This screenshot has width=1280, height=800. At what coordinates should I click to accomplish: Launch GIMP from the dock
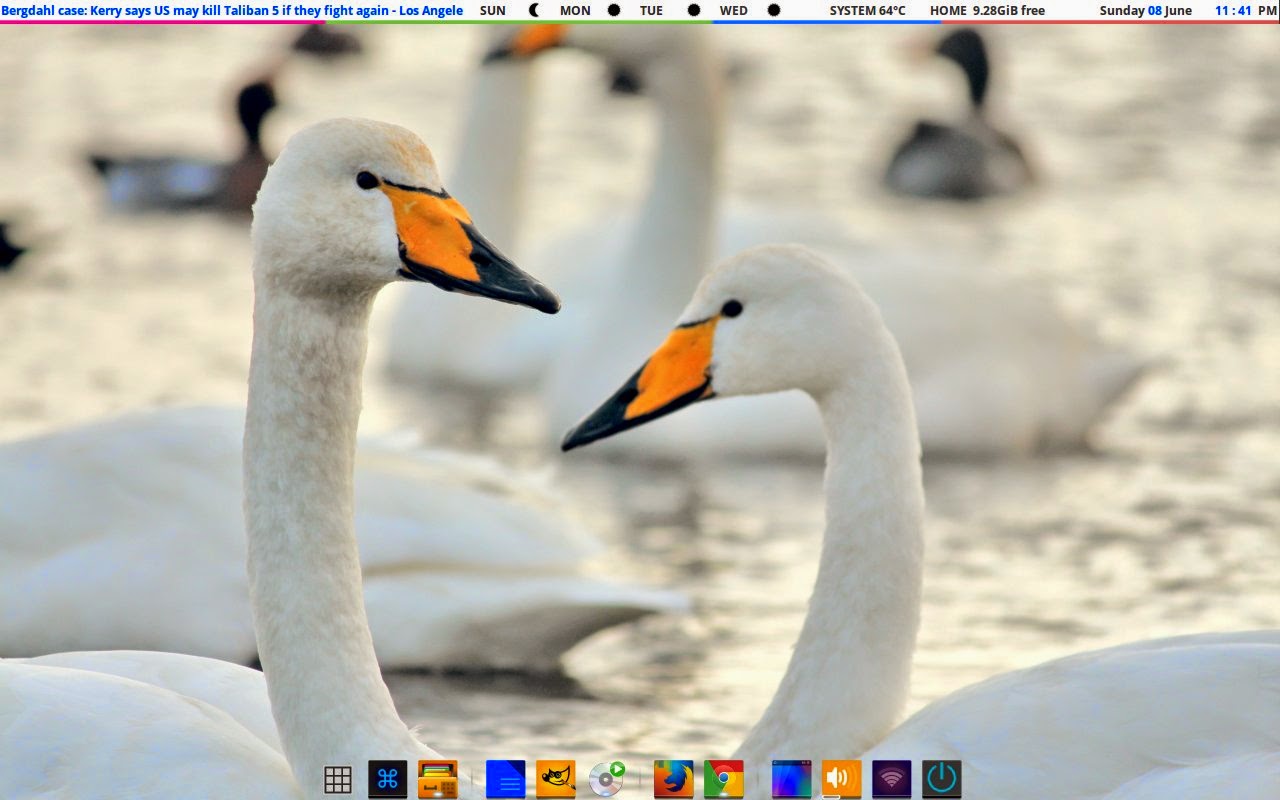tap(556, 779)
